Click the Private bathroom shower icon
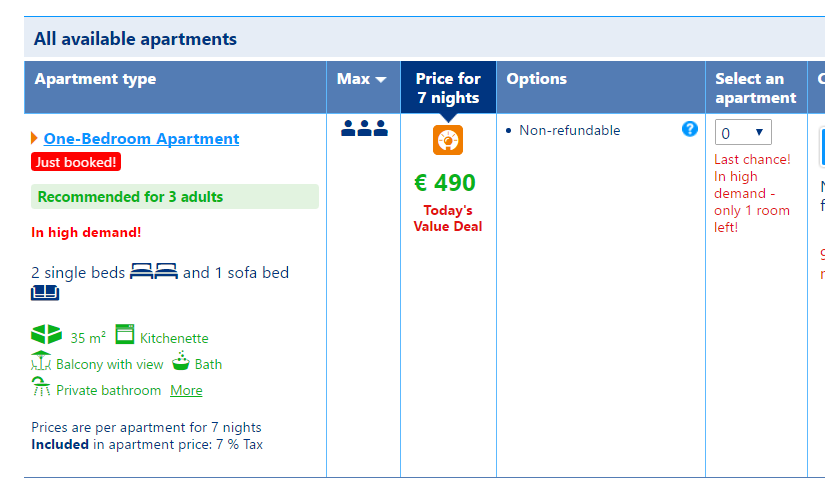The image size is (825, 493). pyautogui.click(x=41, y=387)
